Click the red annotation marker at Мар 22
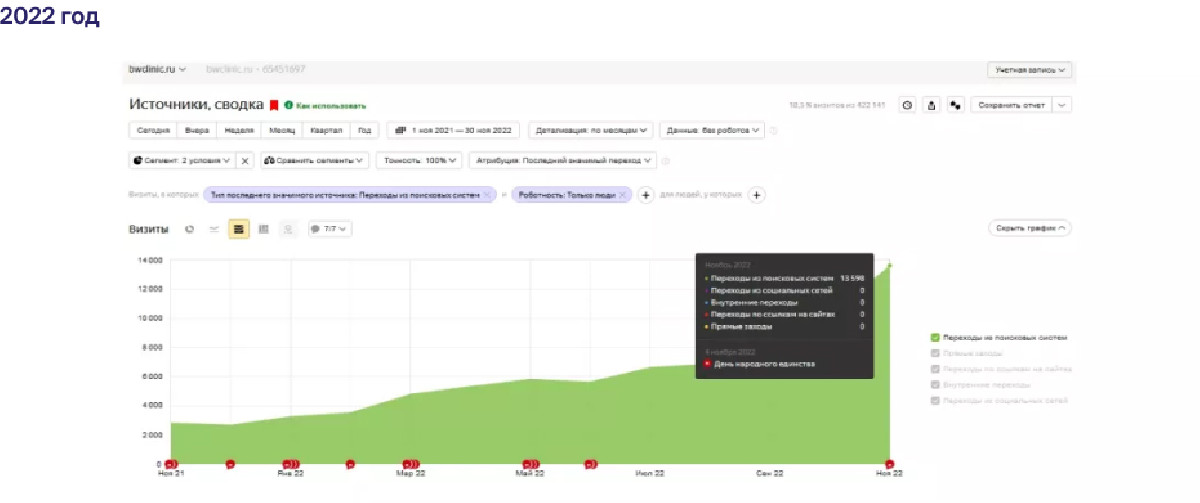The image size is (1200, 503). click(410, 464)
